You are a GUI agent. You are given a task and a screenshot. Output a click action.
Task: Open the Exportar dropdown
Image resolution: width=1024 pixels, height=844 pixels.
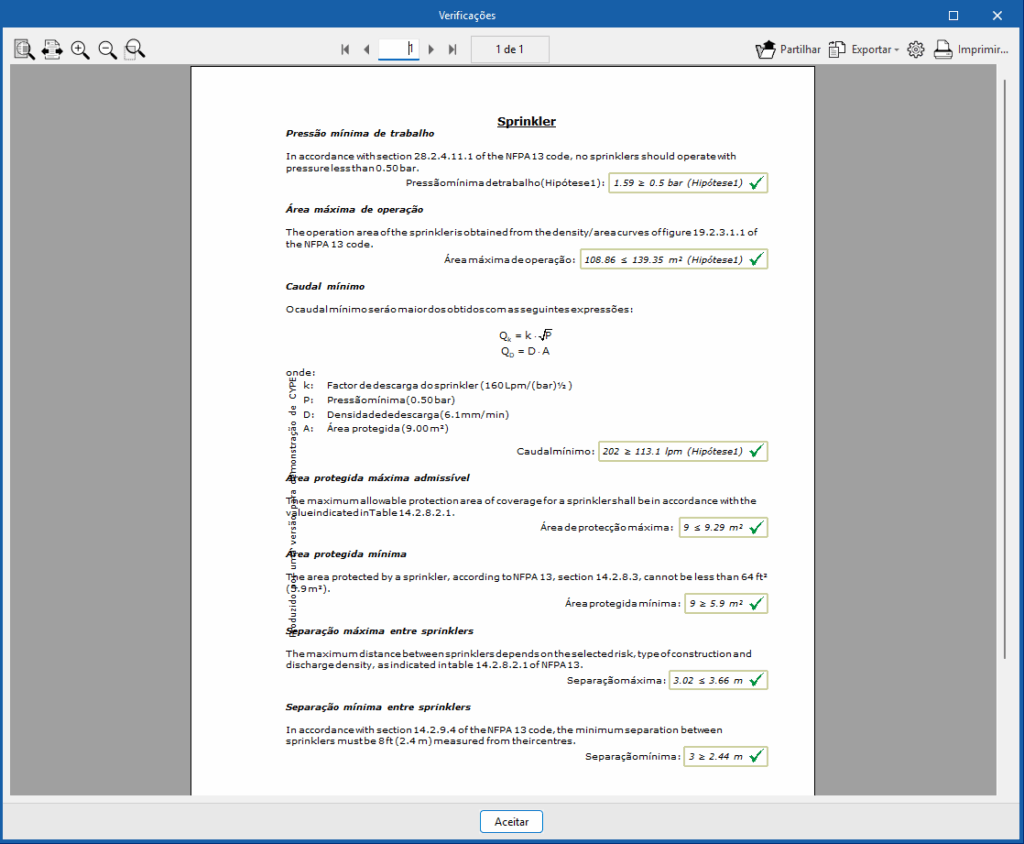tap(864, 49)
